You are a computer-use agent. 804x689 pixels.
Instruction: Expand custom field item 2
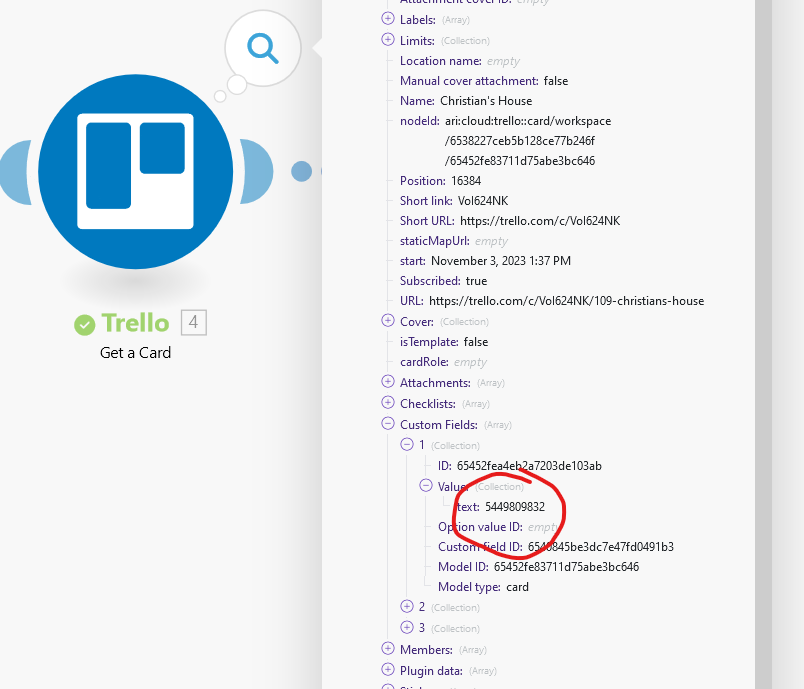coord(407,606)
